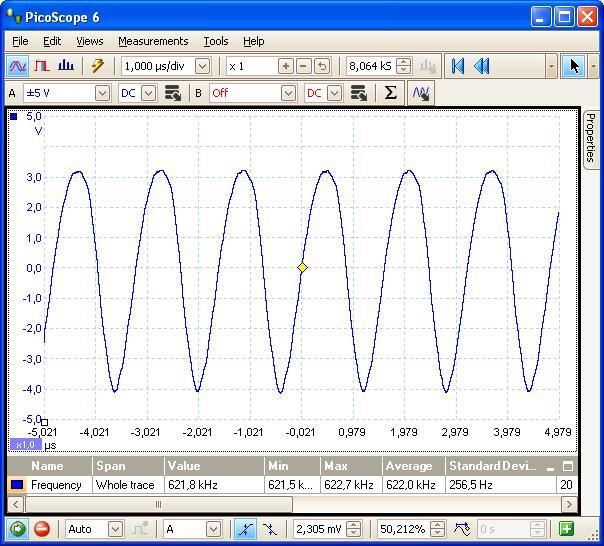Viewport: 604px width, 546px height.
Task: Select Scope mode waveform icon
Action: click(x=18, y=66)
